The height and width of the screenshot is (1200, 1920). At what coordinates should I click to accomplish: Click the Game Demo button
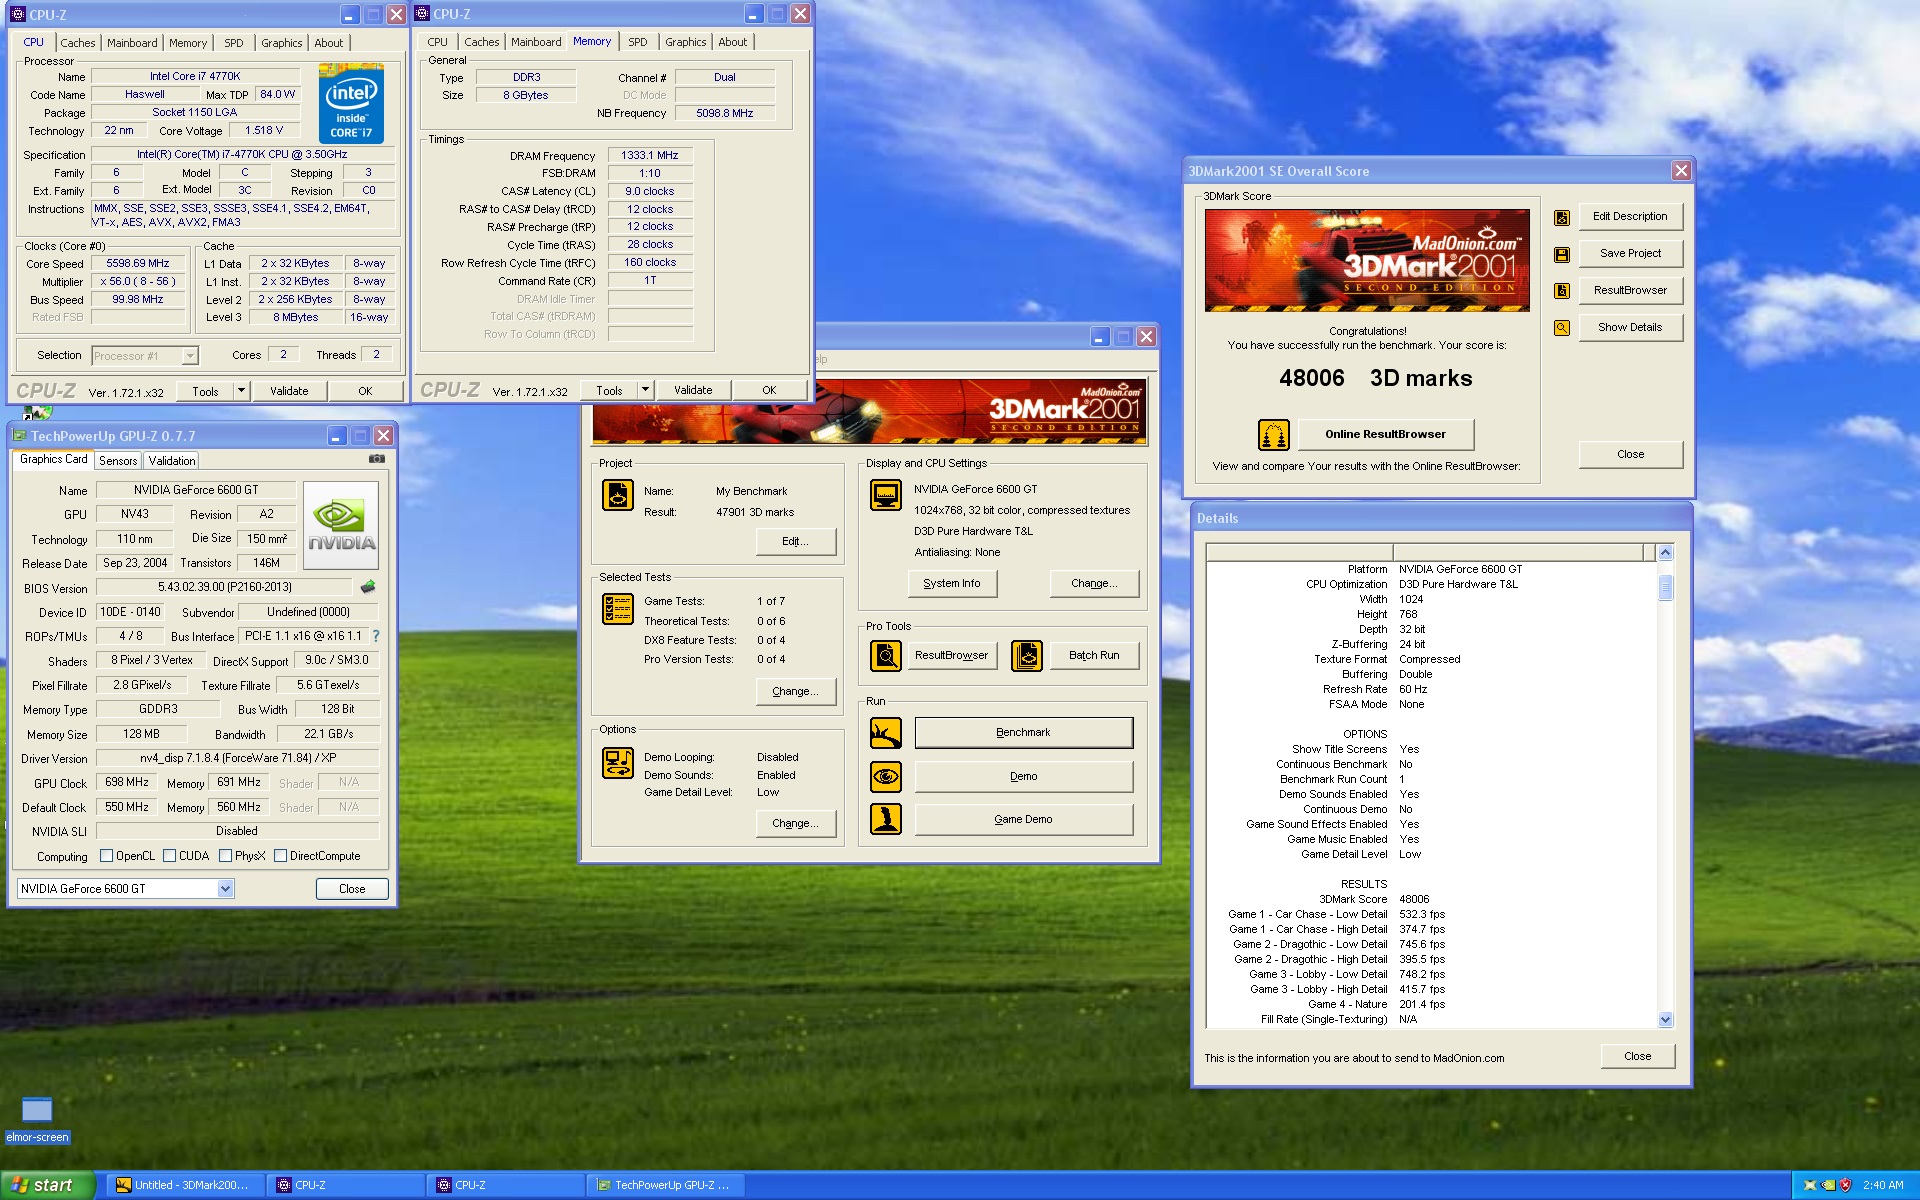click(x=1023, y=819)
